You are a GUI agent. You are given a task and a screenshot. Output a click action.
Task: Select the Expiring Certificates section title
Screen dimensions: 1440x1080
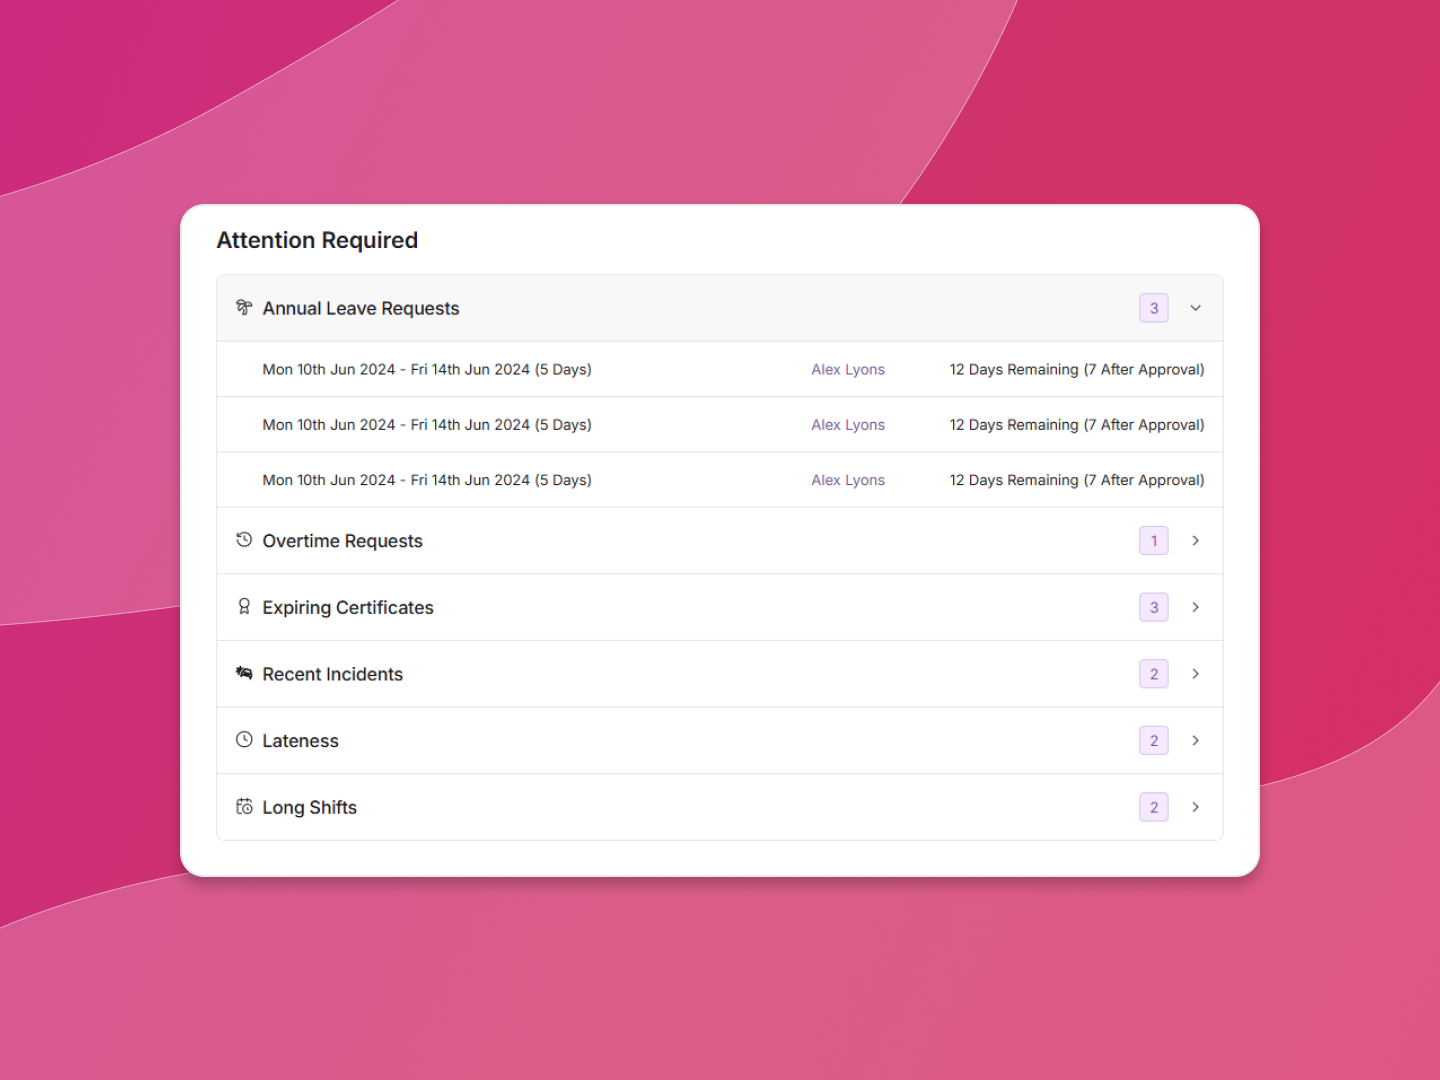(x=348, y=608)
